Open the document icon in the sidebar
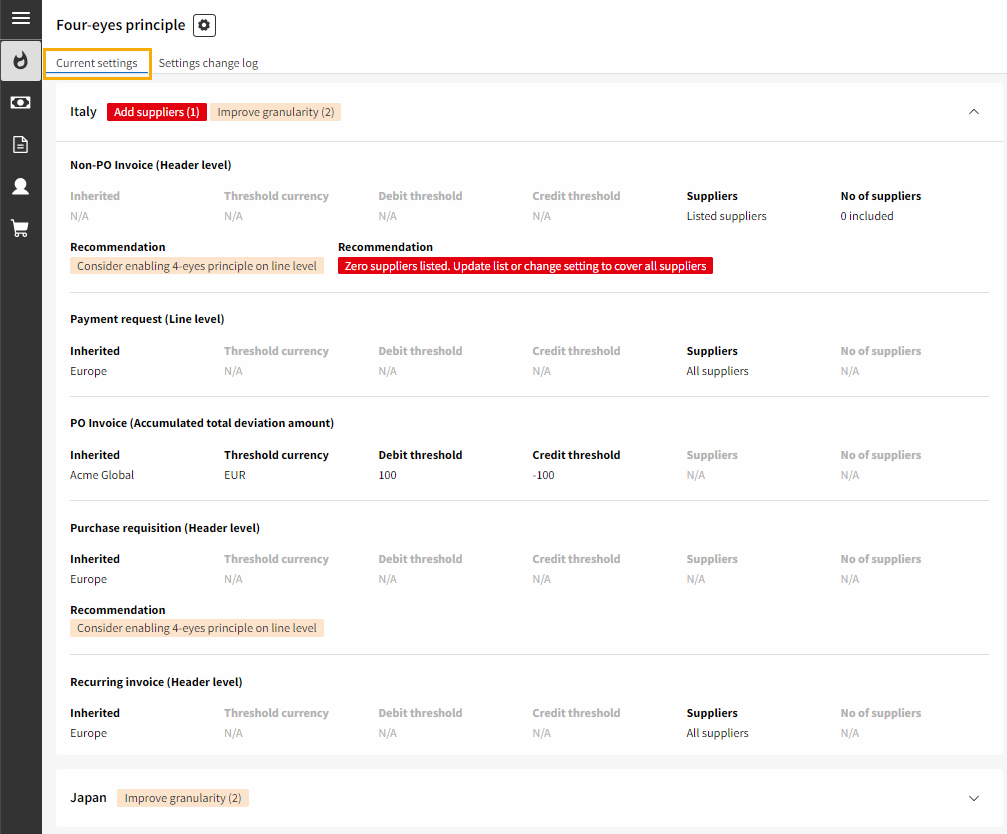The height and width of the screenshot is (834, 1007). [x=20, y=144]
